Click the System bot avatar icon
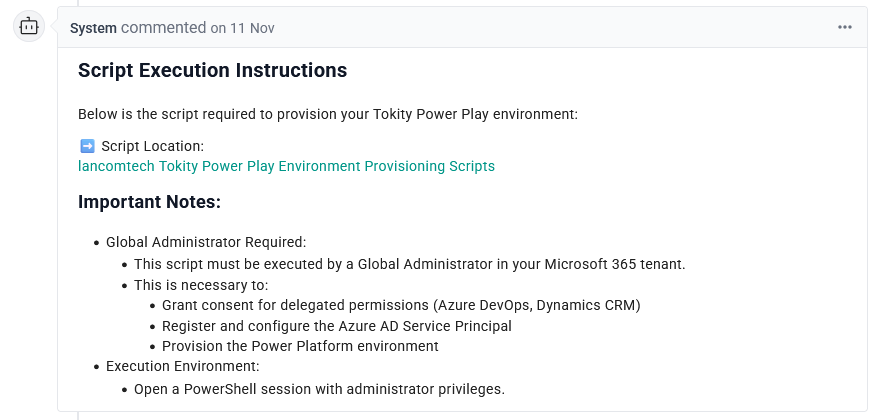Screen dimensions: 876x420 tap(29, 27)
